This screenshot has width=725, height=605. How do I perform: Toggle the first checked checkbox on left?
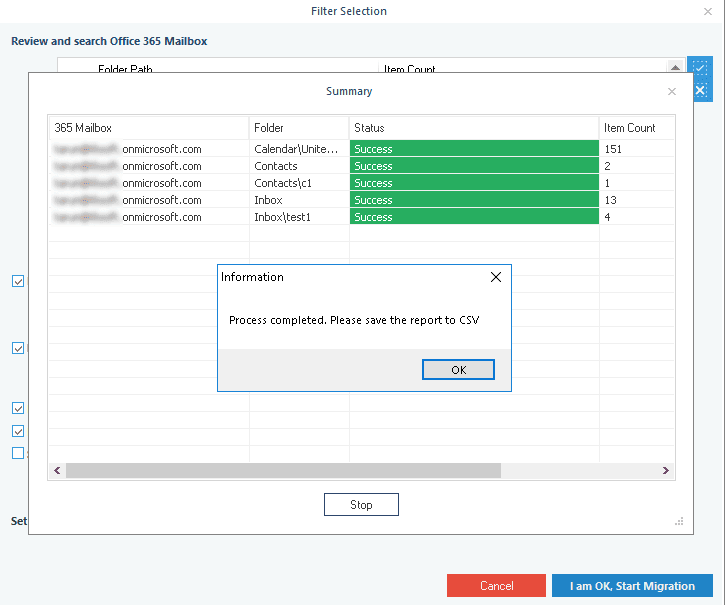tap(18, 281)
